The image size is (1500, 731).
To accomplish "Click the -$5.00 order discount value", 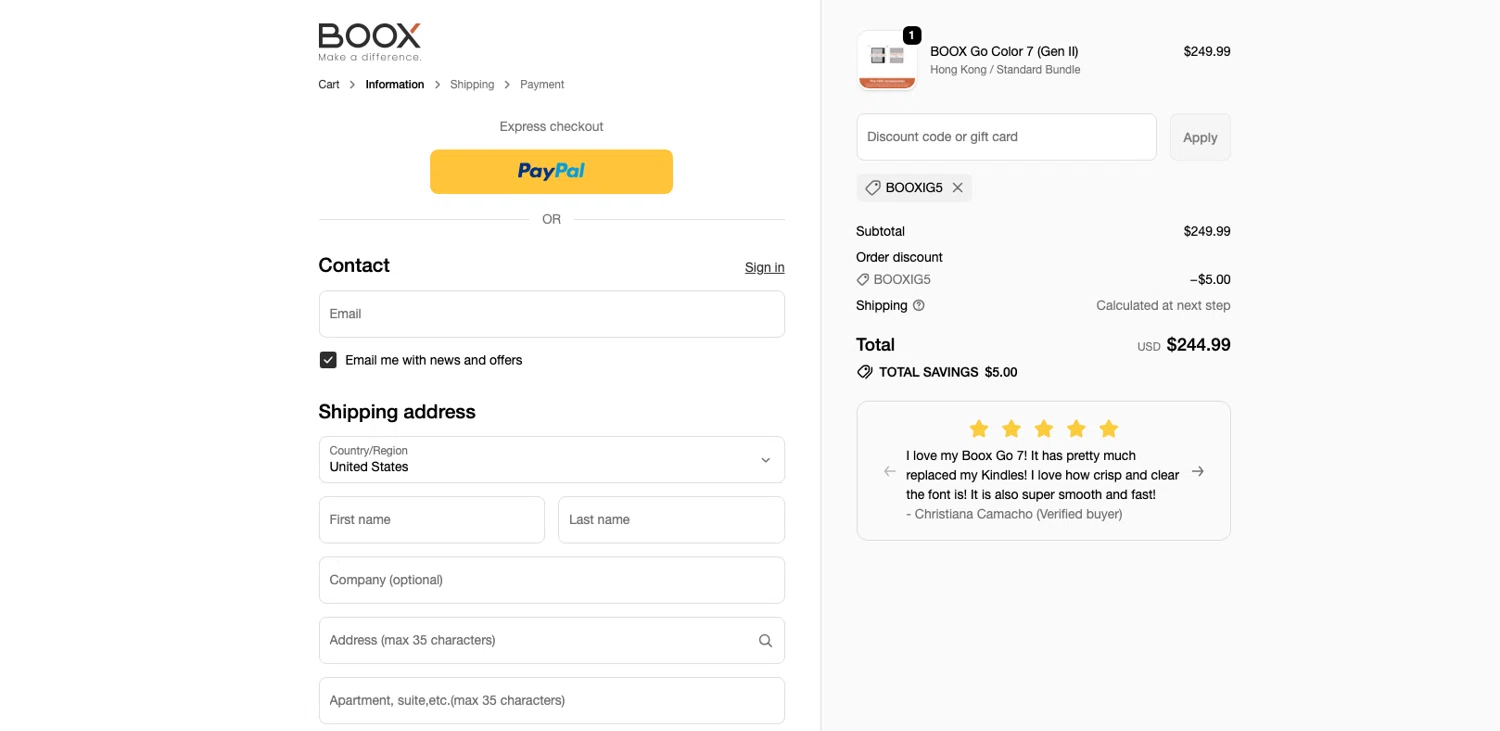I will 1210,280.
